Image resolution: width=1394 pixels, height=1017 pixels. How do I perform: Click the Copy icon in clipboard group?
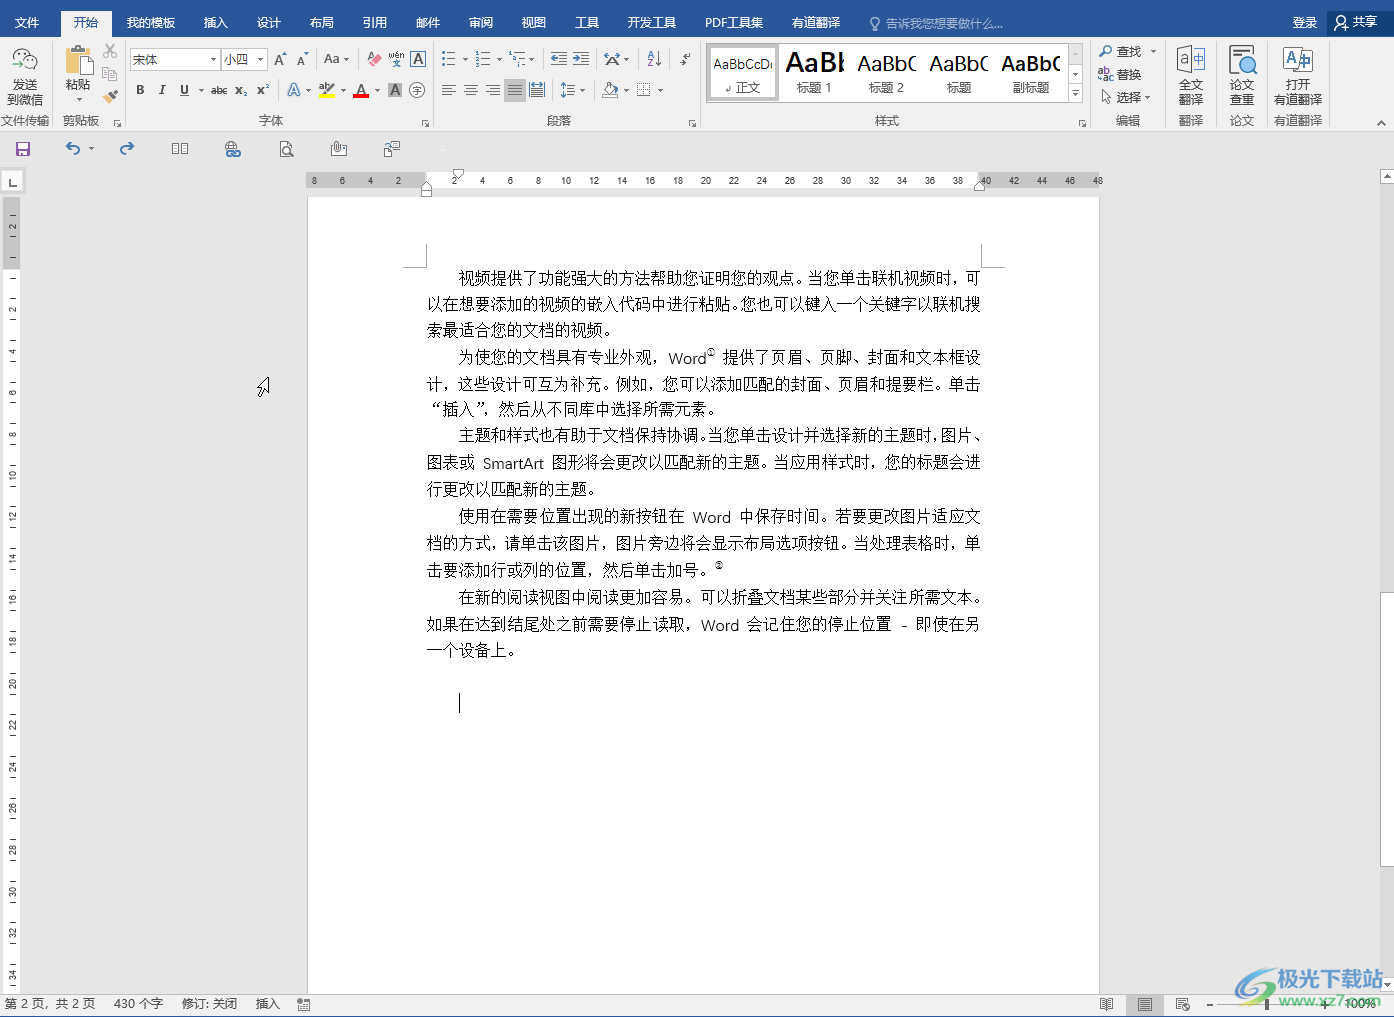[110, 73]
